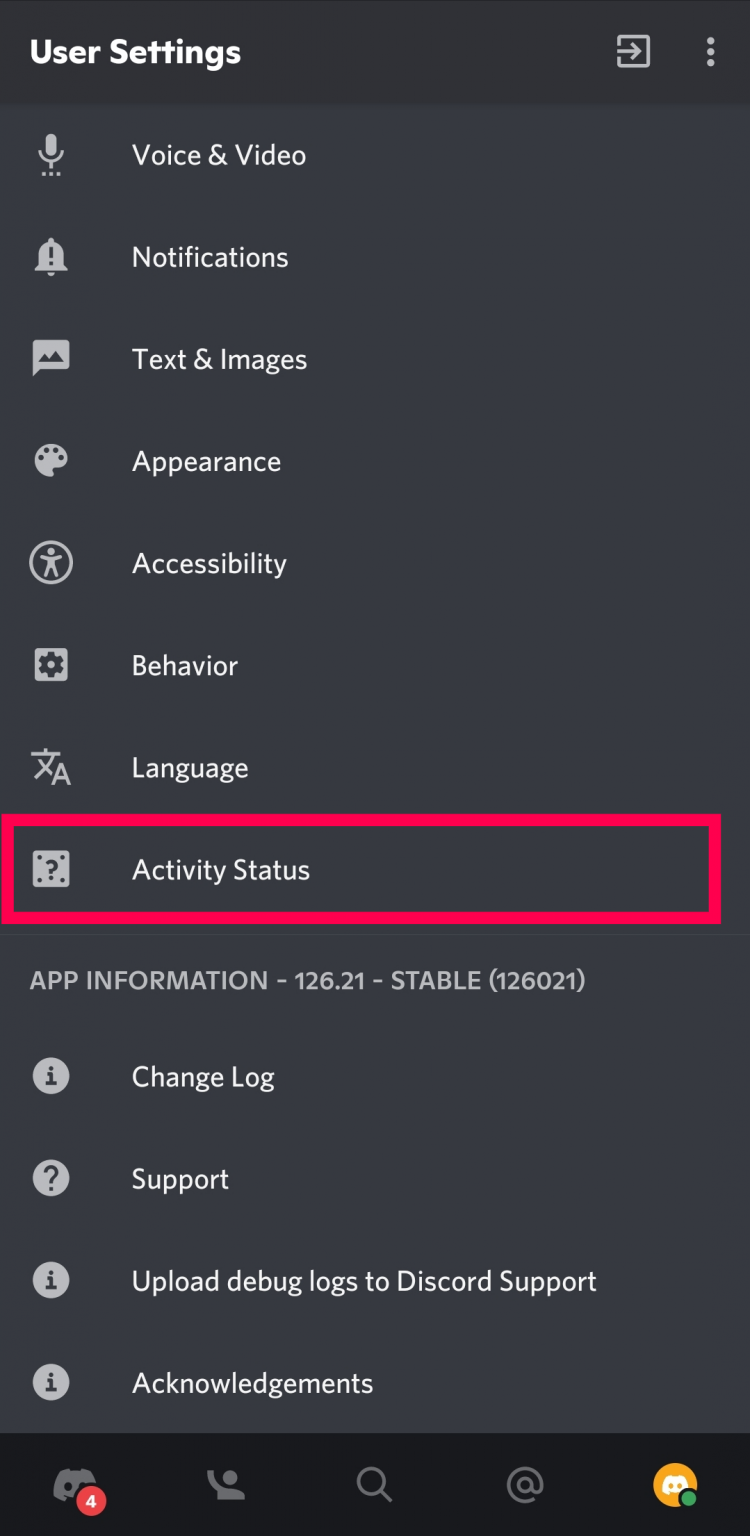The height and width of the screenshot is (1536, 750).
Task: Click the logout icon in top bar
Action: click(x=632, y=52)
